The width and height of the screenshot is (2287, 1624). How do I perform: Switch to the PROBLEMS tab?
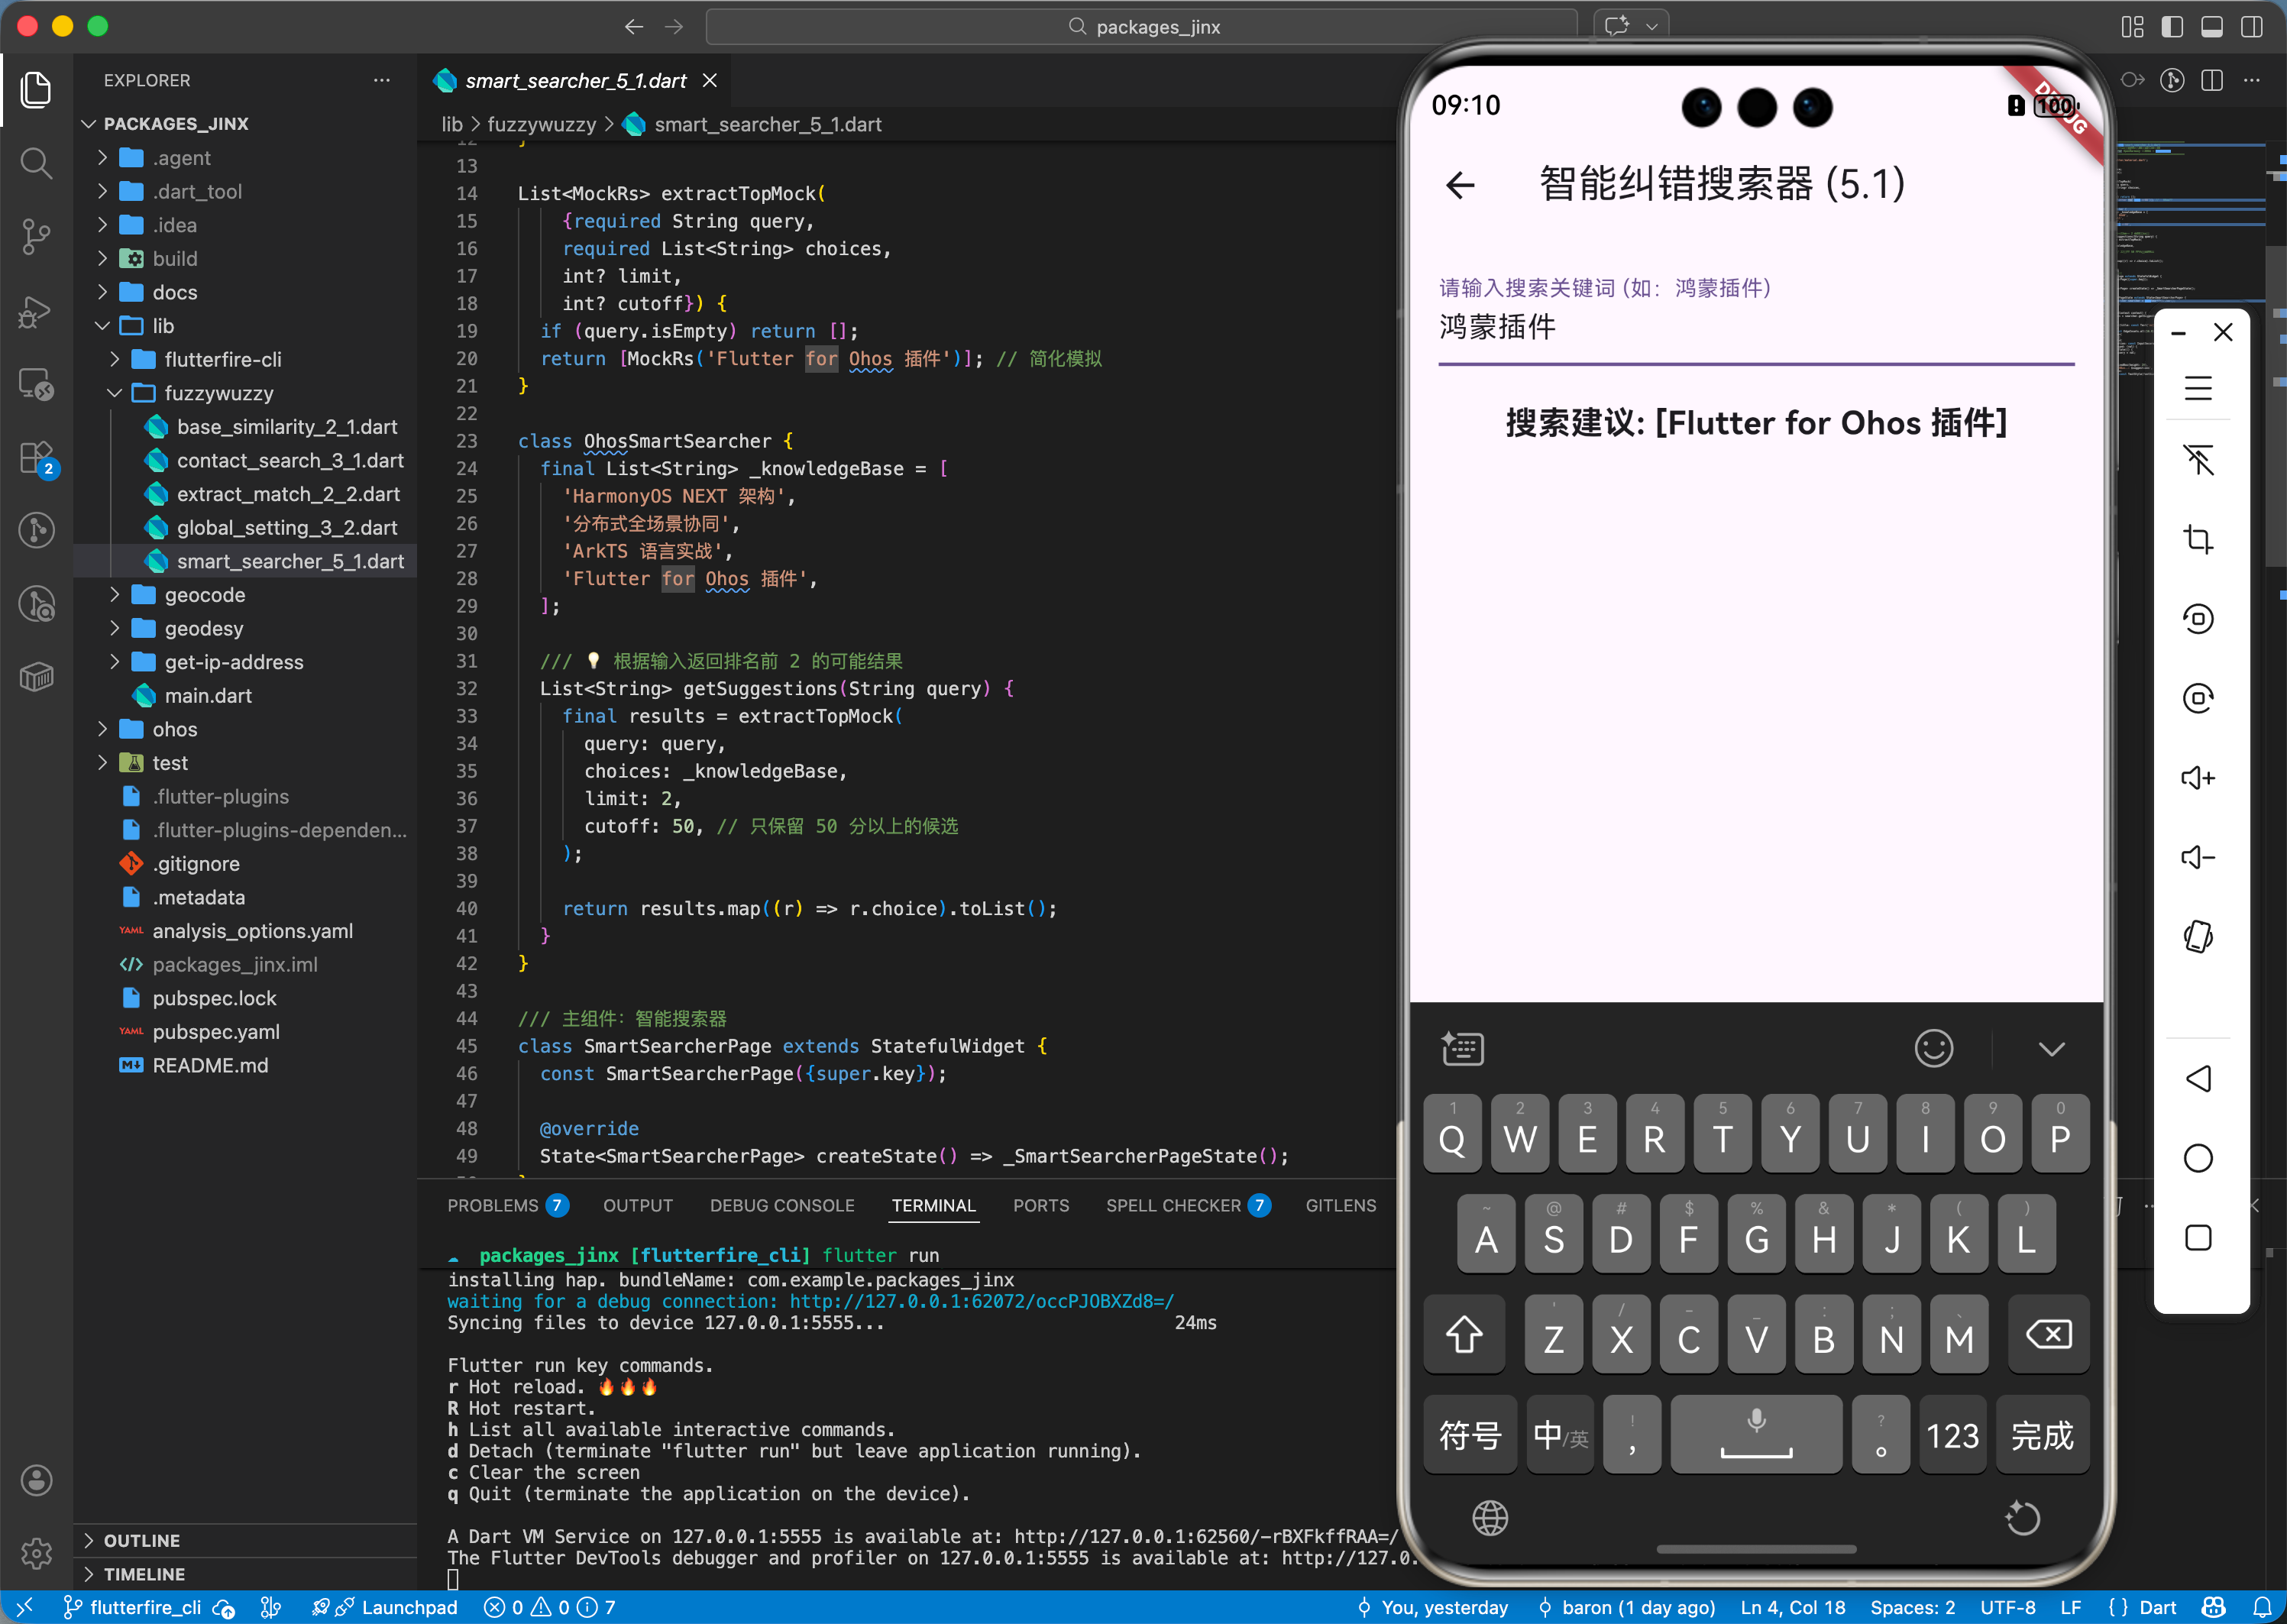pos(492,1206)
